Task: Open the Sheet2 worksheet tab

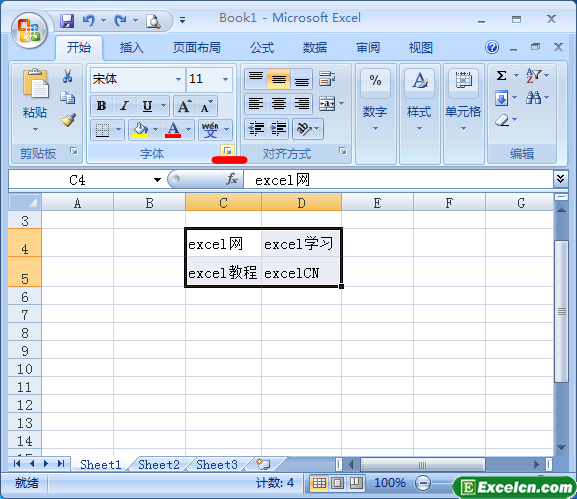Action: 159,464
